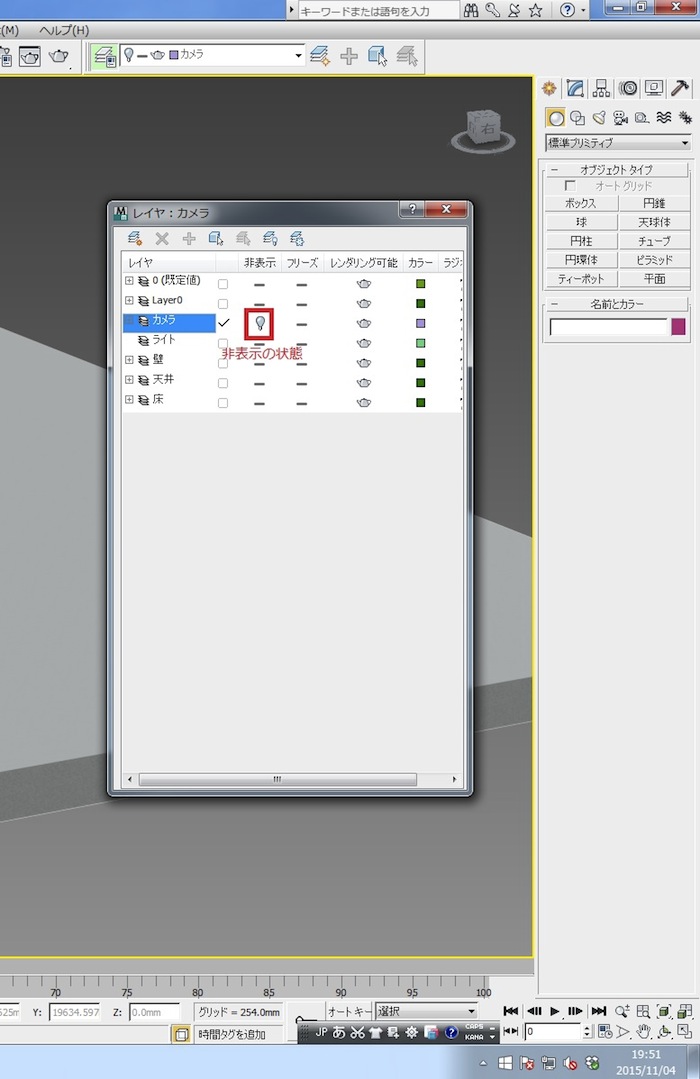Open the 標準プリミティブ dropdown
The width and height of the screenshot is (700, 1079).
[618, 143]
